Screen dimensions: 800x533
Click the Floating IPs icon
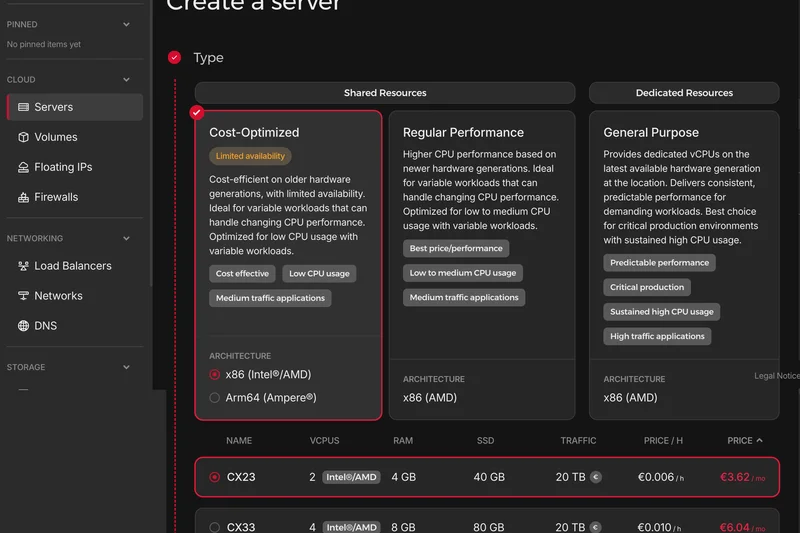24,167
